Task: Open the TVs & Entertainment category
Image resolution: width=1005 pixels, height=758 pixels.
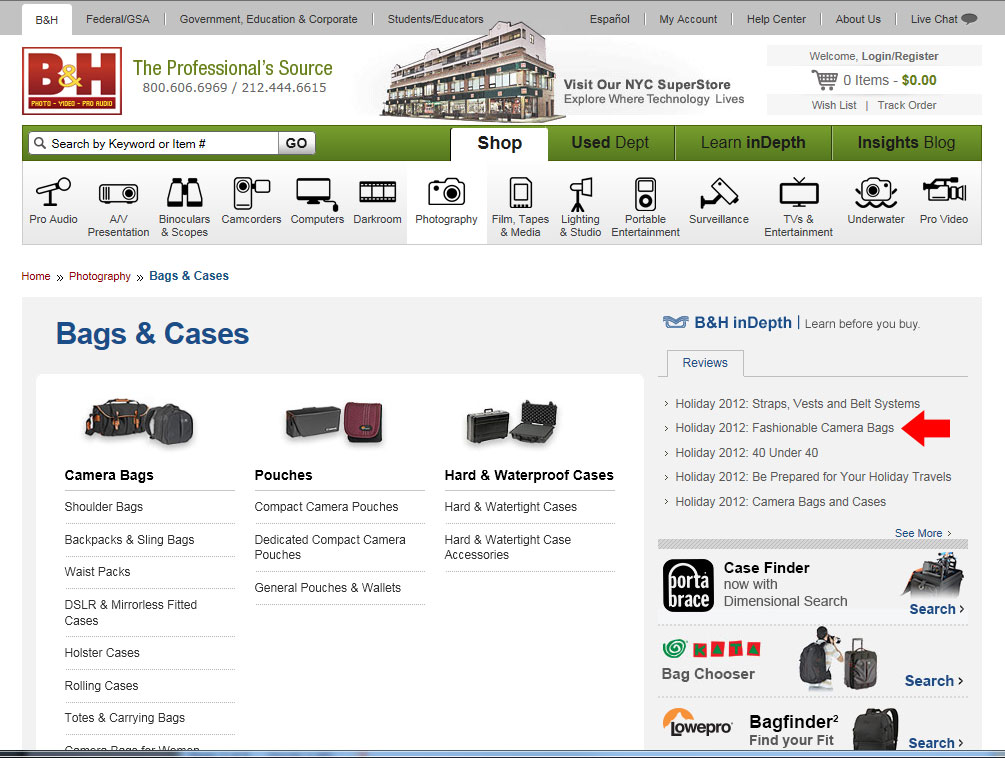Action: point(799,208)
